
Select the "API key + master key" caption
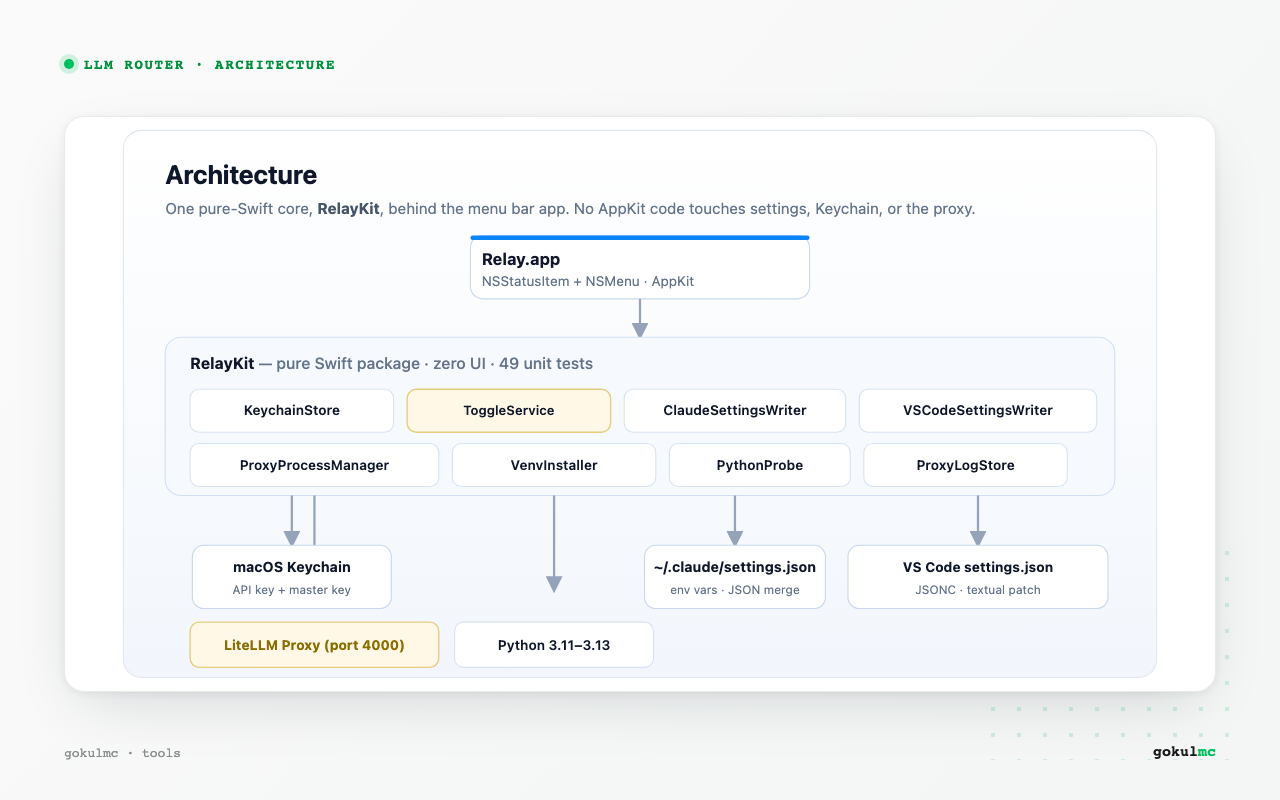click(x=292, y=590)
